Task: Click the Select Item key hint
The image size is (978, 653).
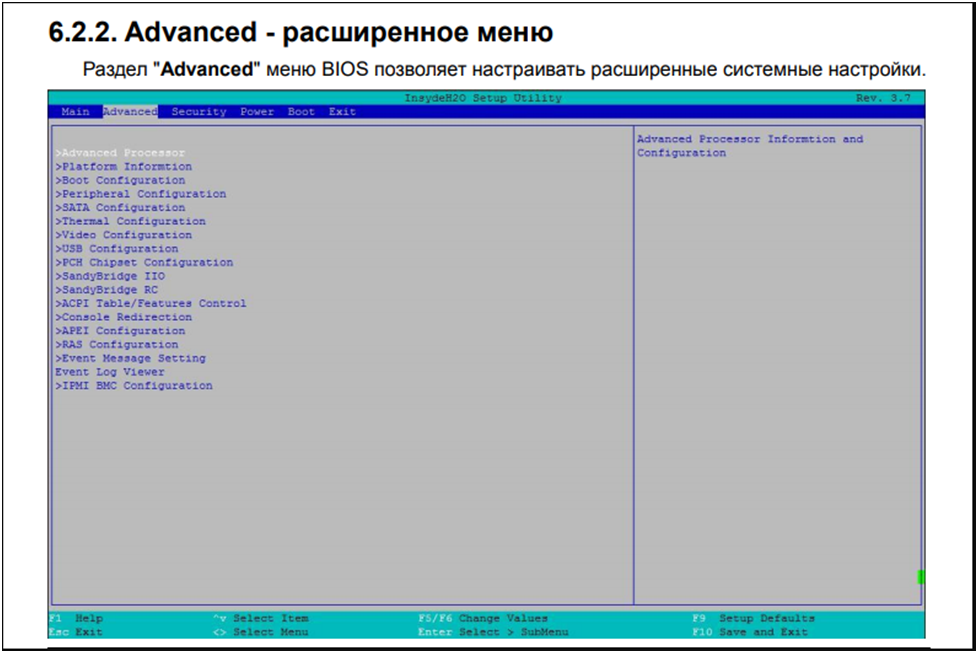Action: click(x=261, y=619)
